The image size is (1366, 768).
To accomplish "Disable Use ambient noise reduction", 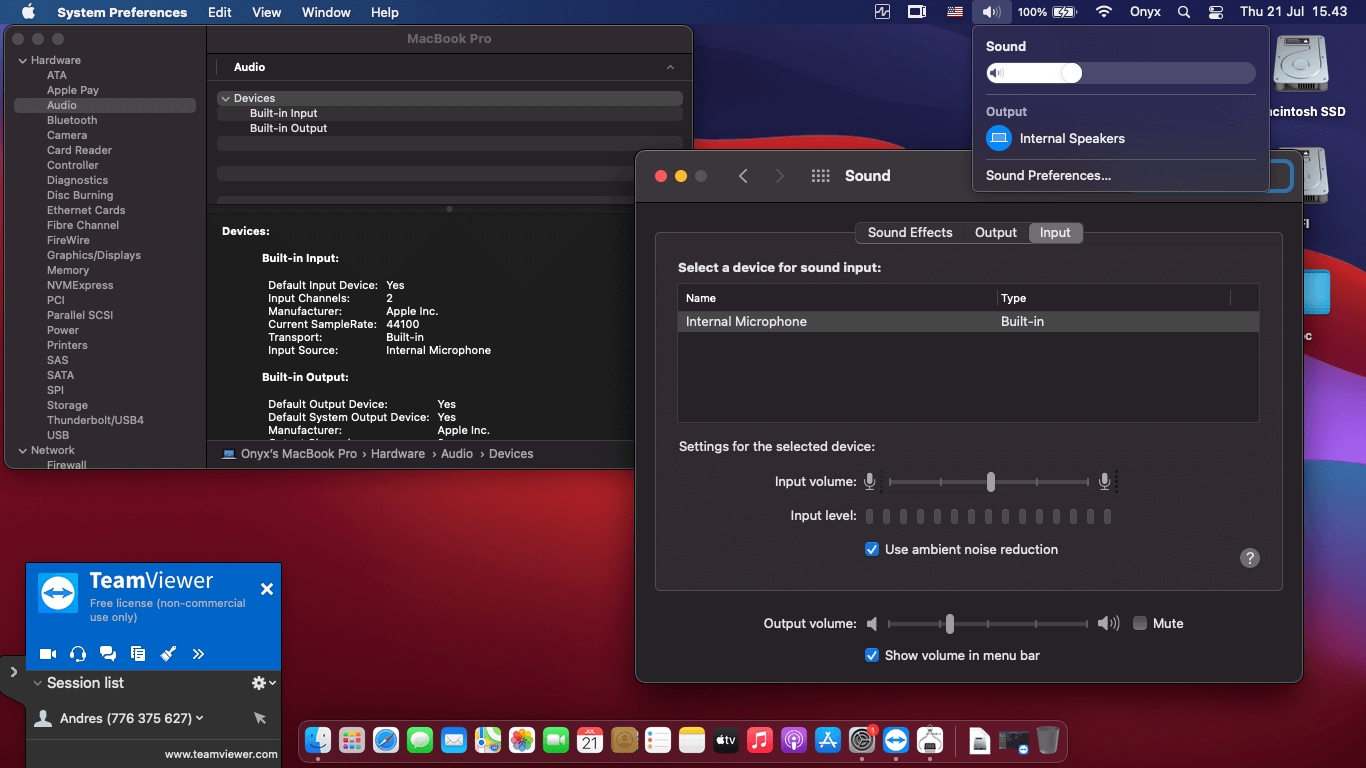I will coord(872,549).
